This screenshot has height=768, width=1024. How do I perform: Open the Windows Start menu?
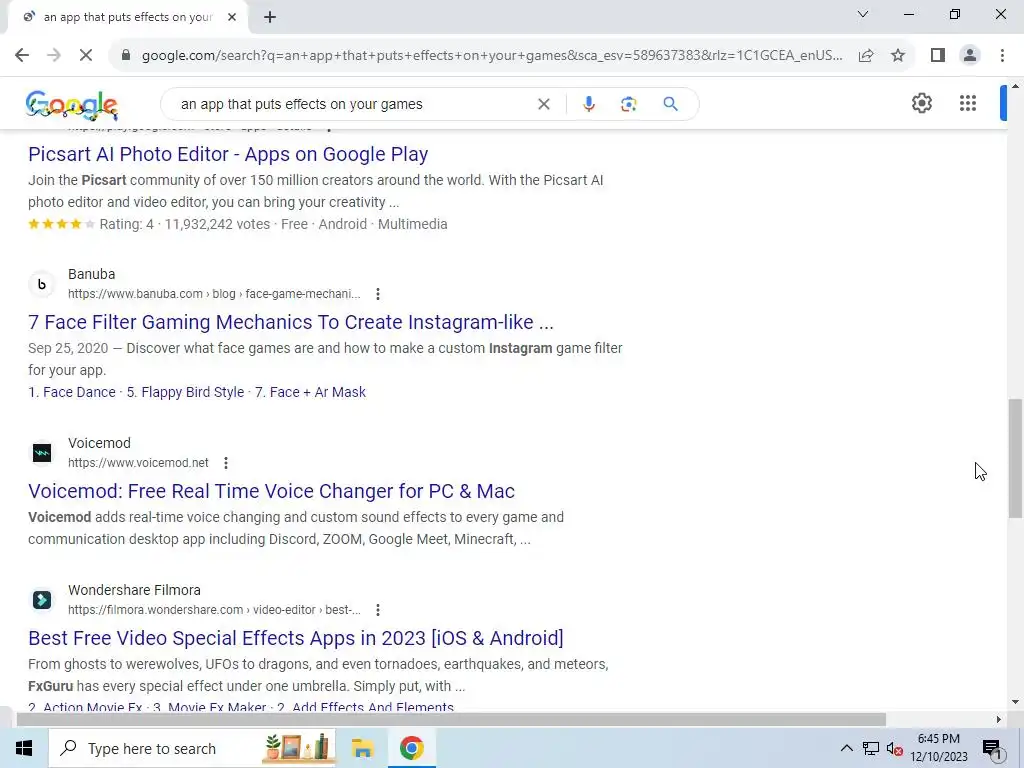pos(24,748)
